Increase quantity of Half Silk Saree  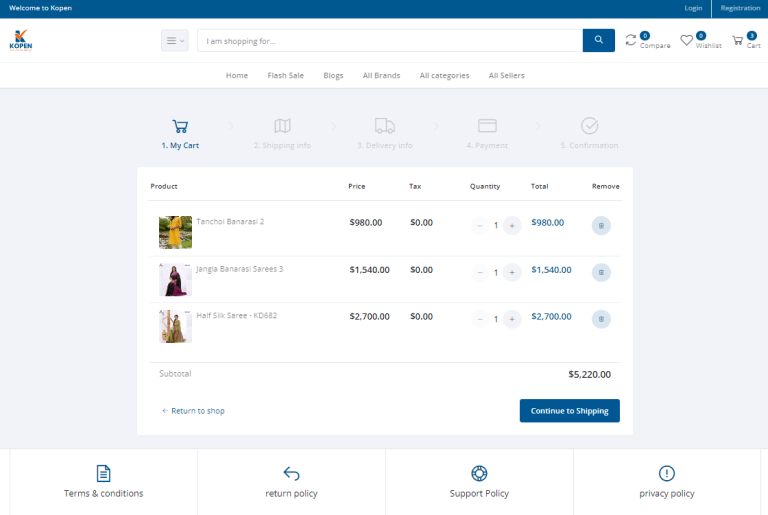pos(512,319)
